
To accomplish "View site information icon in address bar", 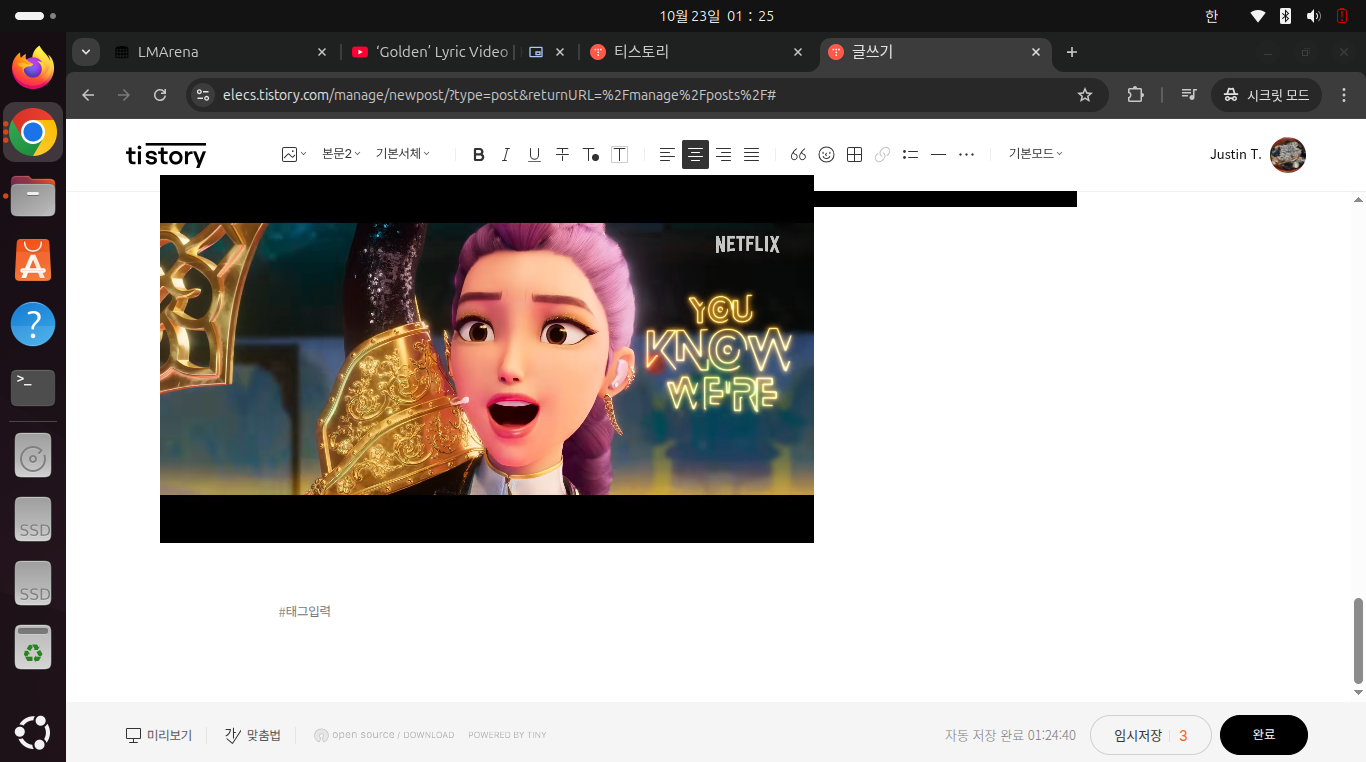I will (203, 95).
